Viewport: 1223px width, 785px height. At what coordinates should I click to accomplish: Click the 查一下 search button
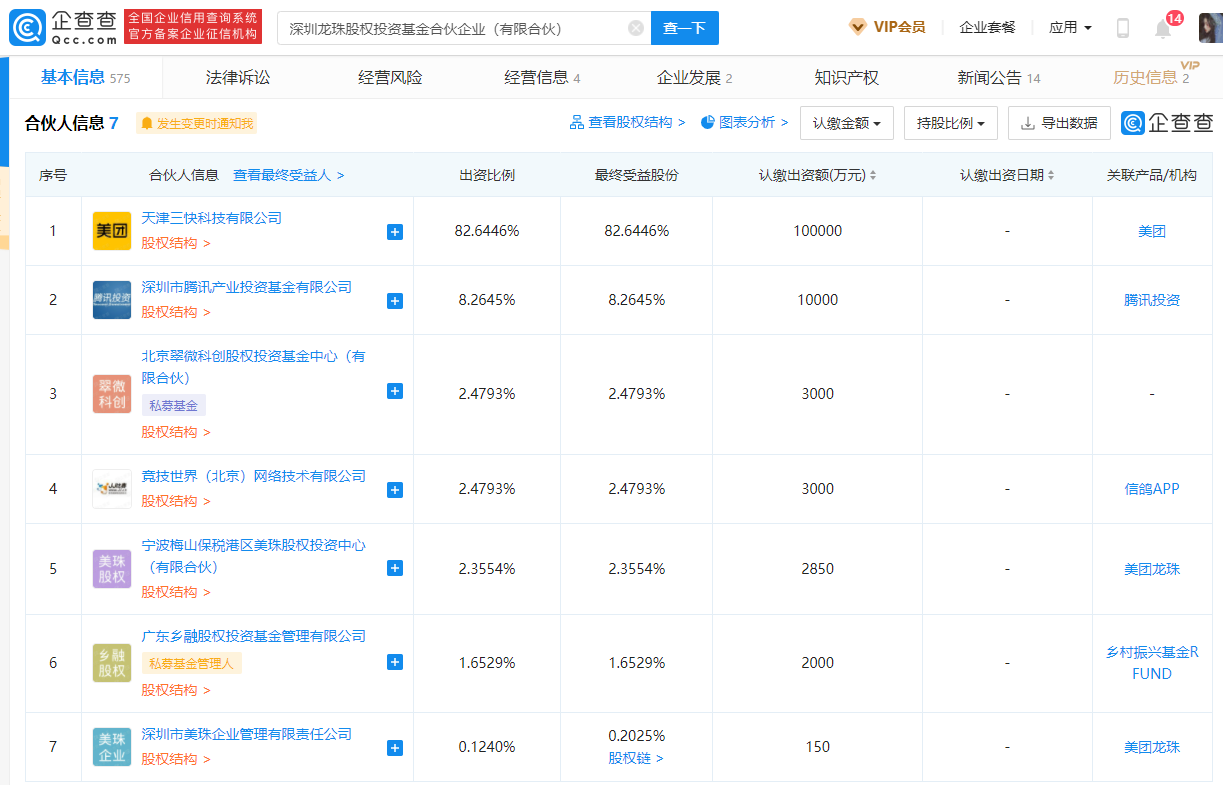(684, 28)
